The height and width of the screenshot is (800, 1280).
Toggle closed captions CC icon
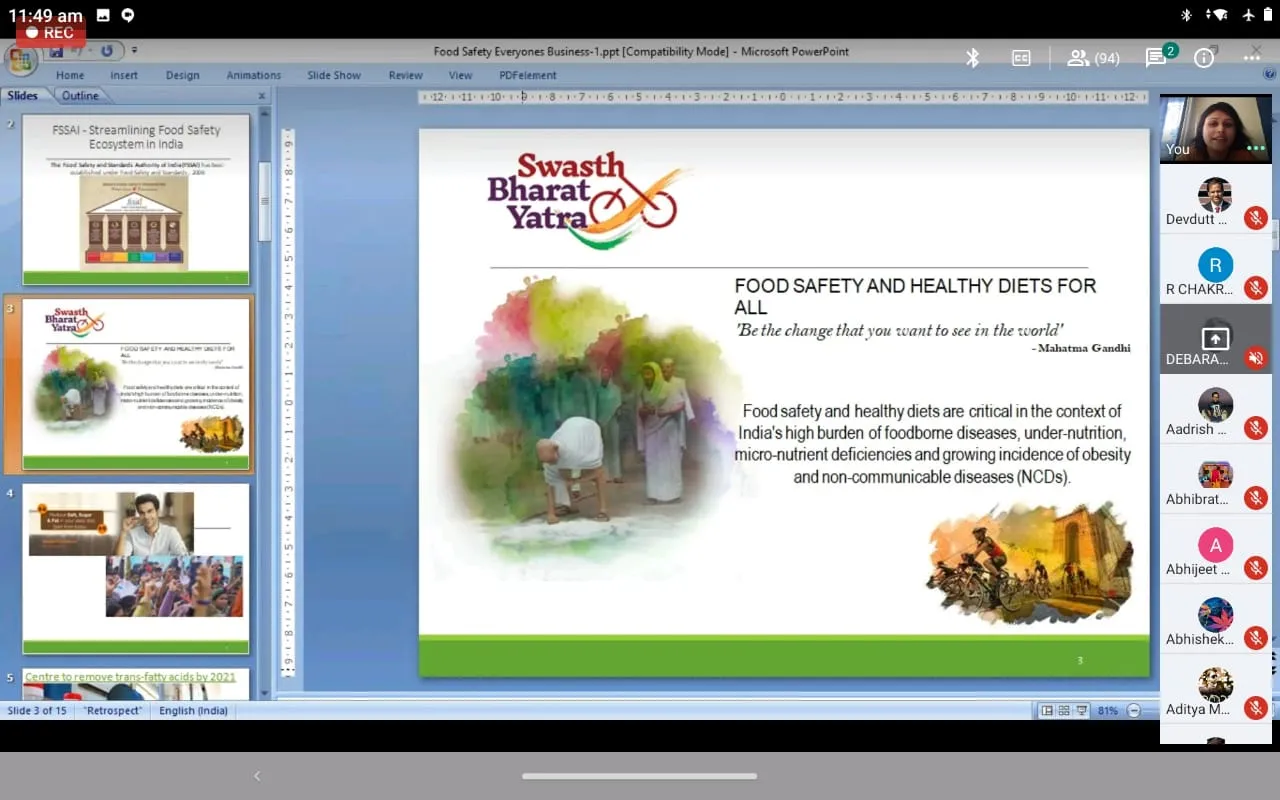pos(1021,58)
